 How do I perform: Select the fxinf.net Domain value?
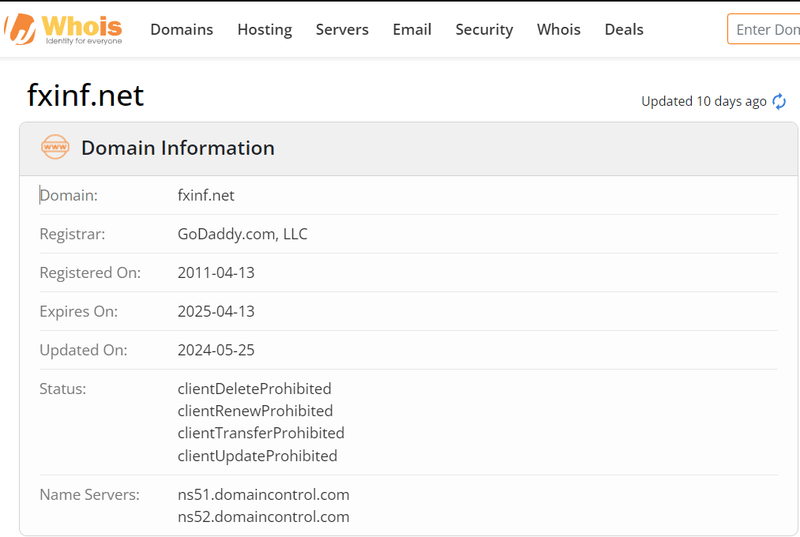[x=206, y=195]
